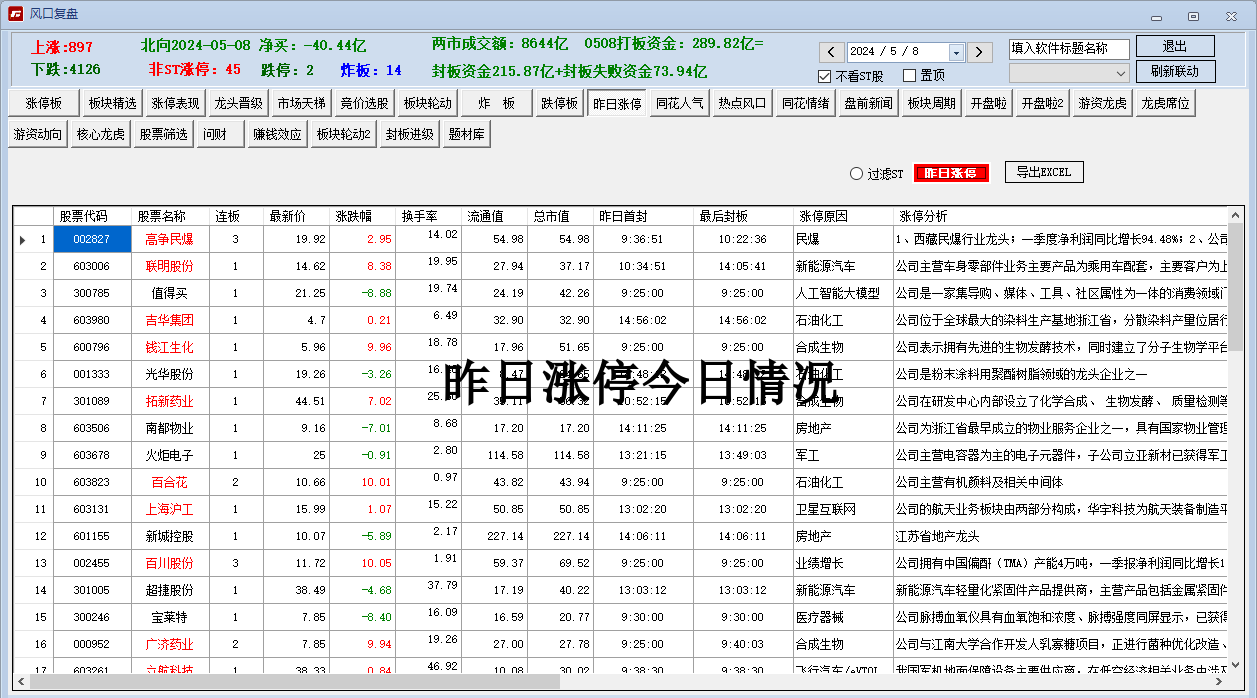The height and width of the screenshot is (698, 1257).
Task: Open the 炸板 tab
Action: [x=497, y=103]
